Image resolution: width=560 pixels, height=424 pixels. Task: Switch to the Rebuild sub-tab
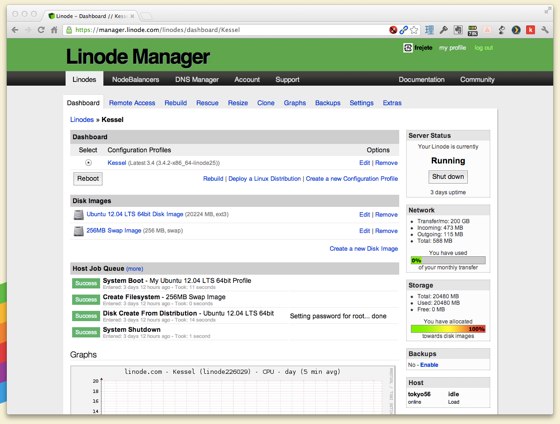(176, 103)
